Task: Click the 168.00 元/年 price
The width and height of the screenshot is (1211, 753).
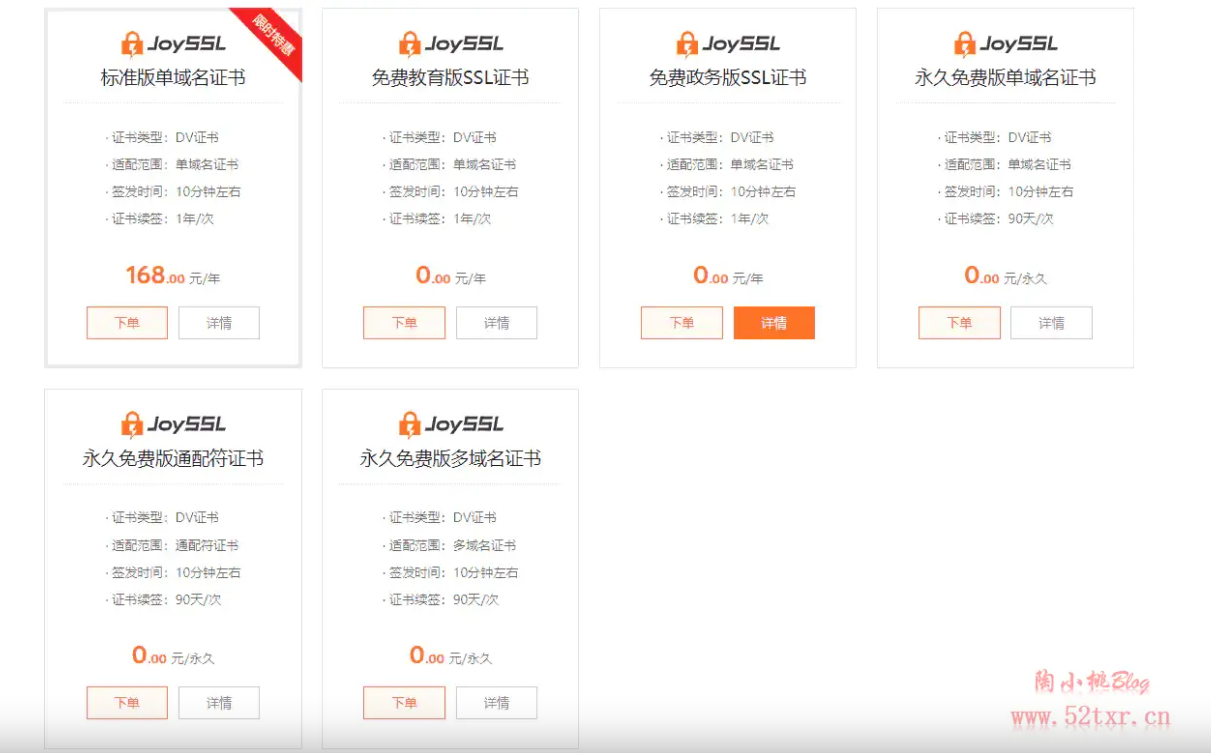Action: click(x=173, y=275)
